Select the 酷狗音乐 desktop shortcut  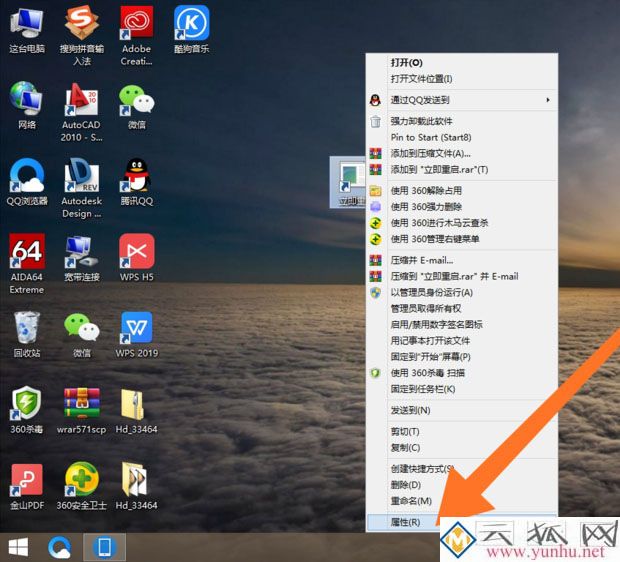[x=191, y=31]
